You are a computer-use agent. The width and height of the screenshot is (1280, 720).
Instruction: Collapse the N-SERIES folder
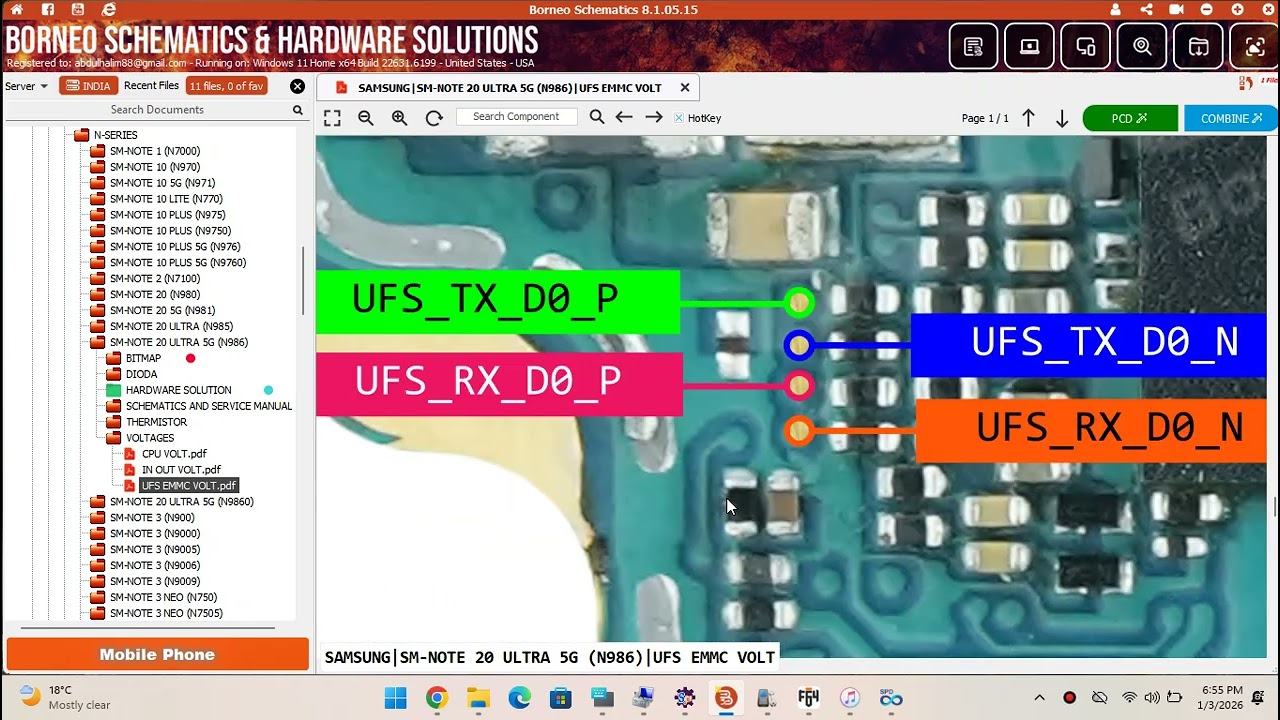pos(82,135)
